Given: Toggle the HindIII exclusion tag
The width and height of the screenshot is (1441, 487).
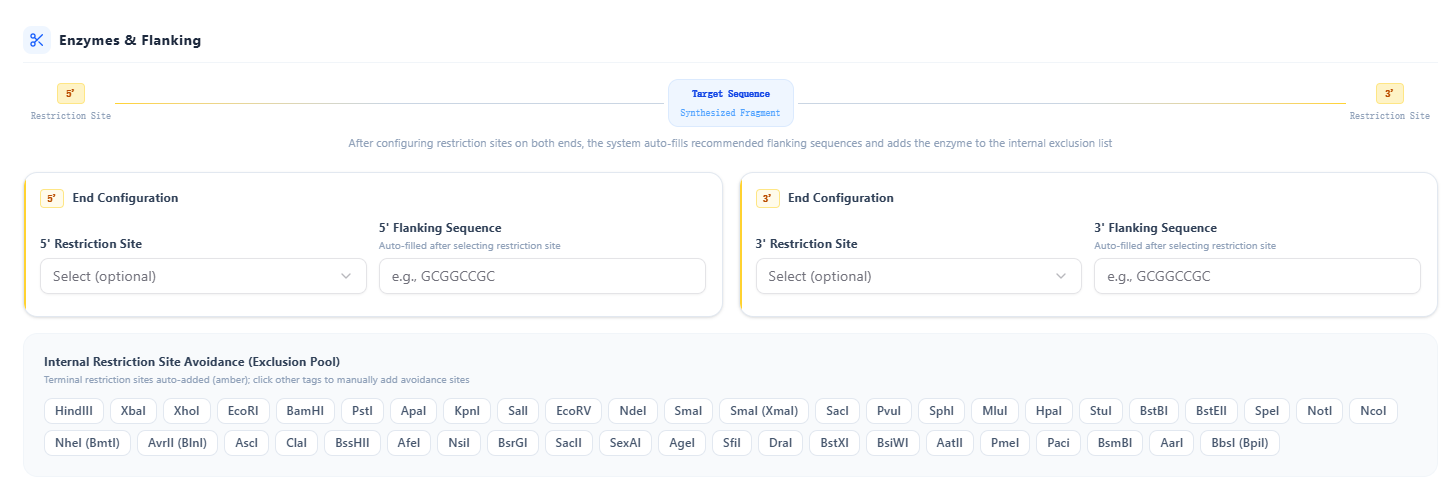Looking at the screenshot, I should tap(74, 411).
